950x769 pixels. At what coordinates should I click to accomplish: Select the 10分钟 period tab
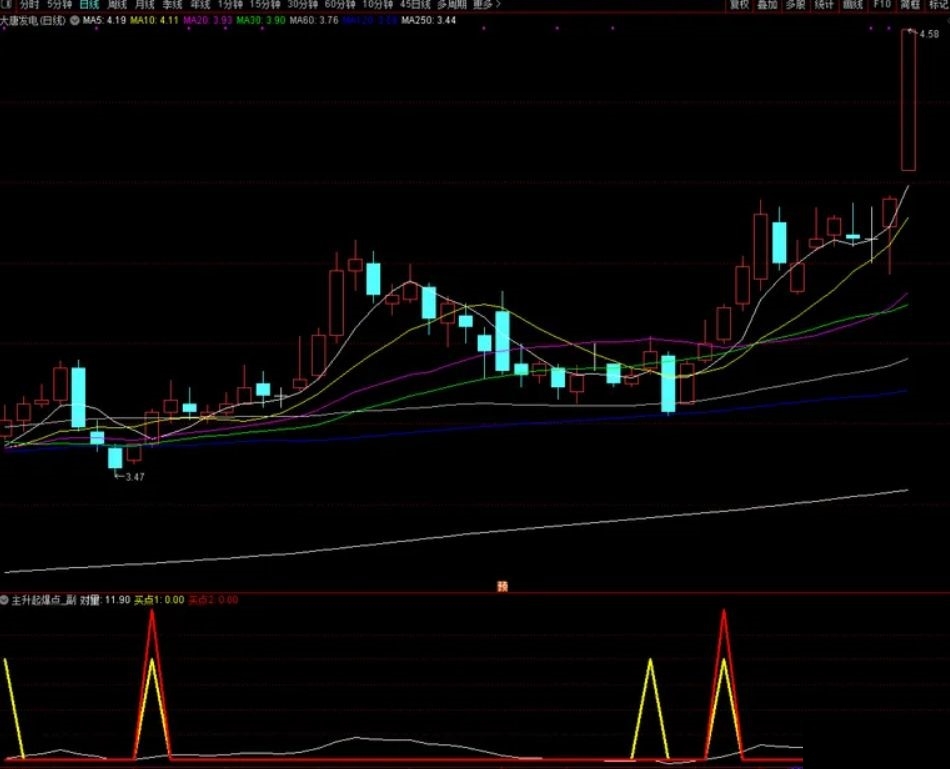coord(377,4)
